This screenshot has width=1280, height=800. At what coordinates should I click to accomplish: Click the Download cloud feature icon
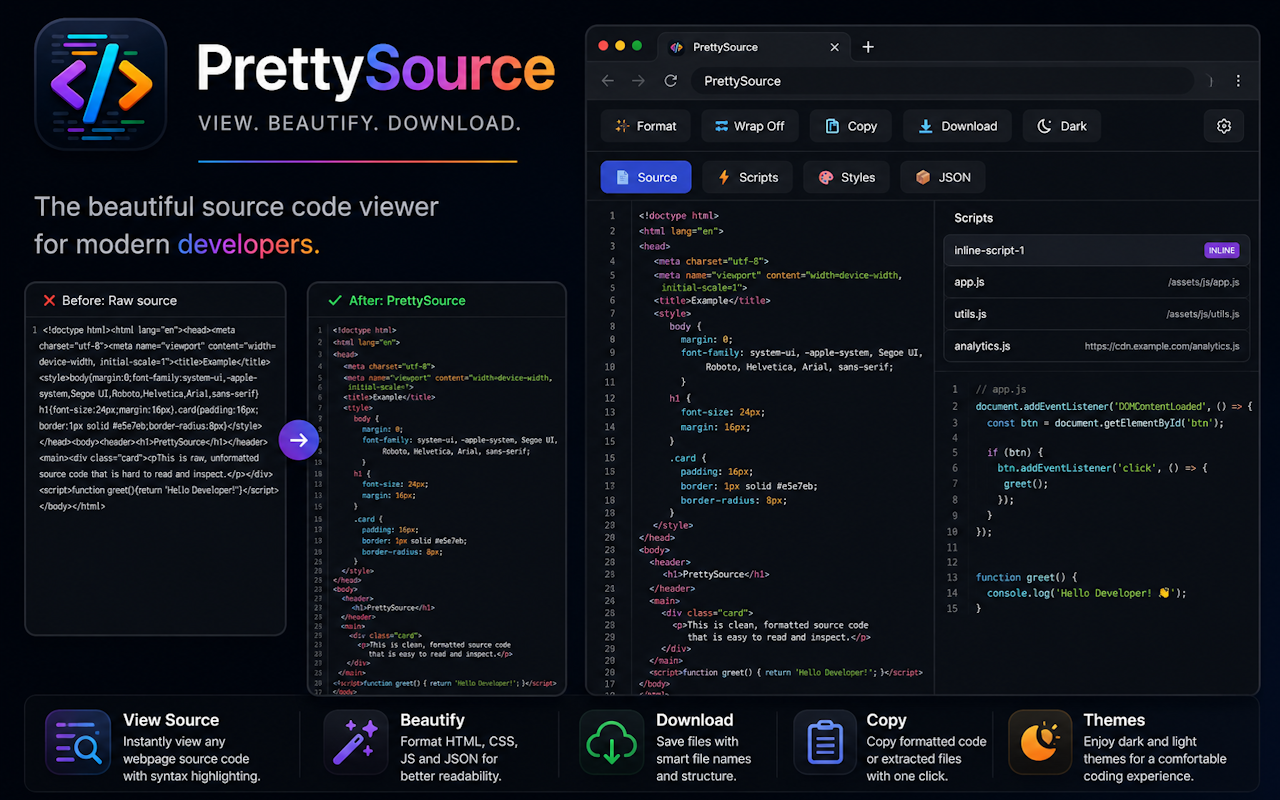612,743
